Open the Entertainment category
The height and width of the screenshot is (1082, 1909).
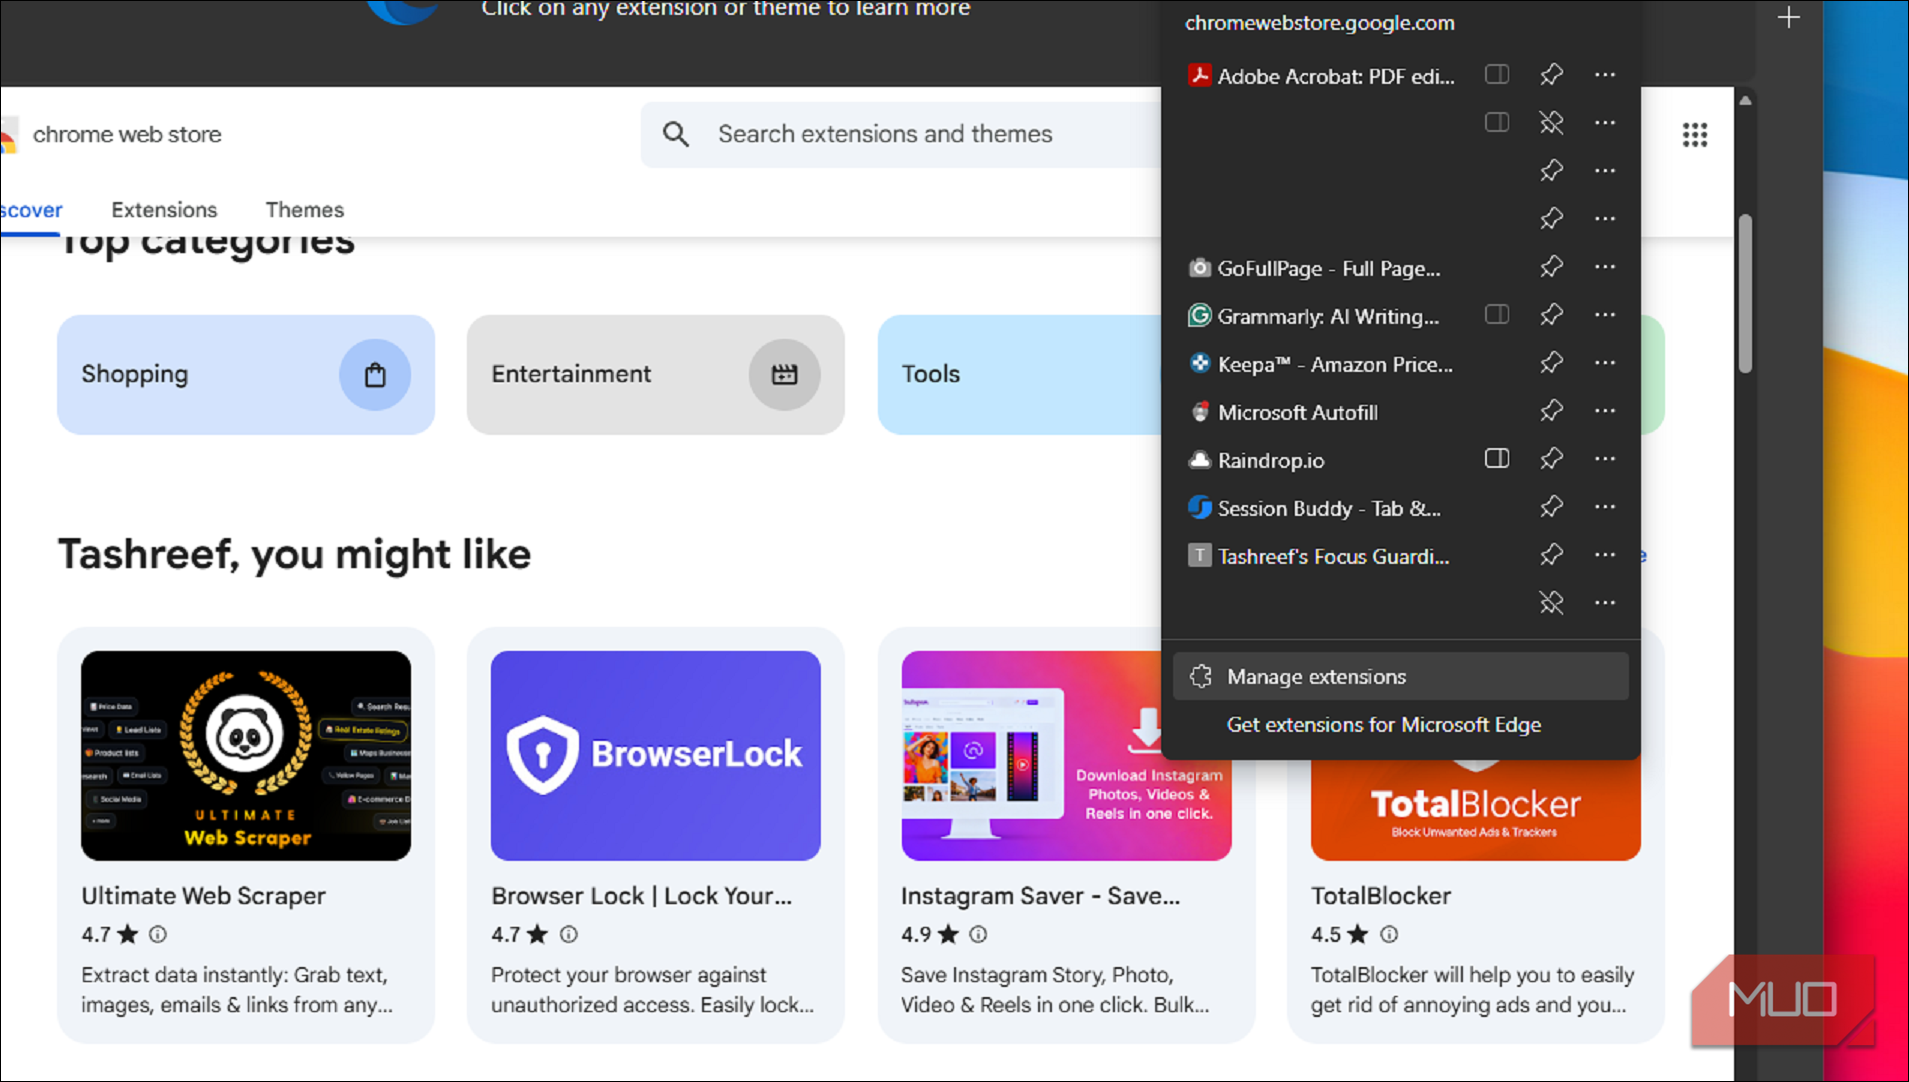coord(655,375)
